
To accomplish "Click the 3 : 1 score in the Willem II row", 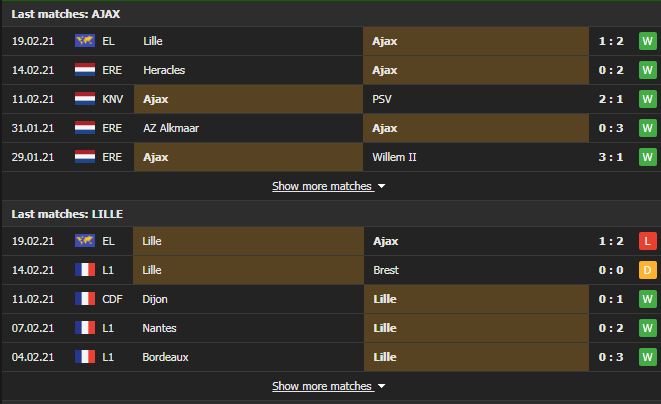I will [611, 157].
